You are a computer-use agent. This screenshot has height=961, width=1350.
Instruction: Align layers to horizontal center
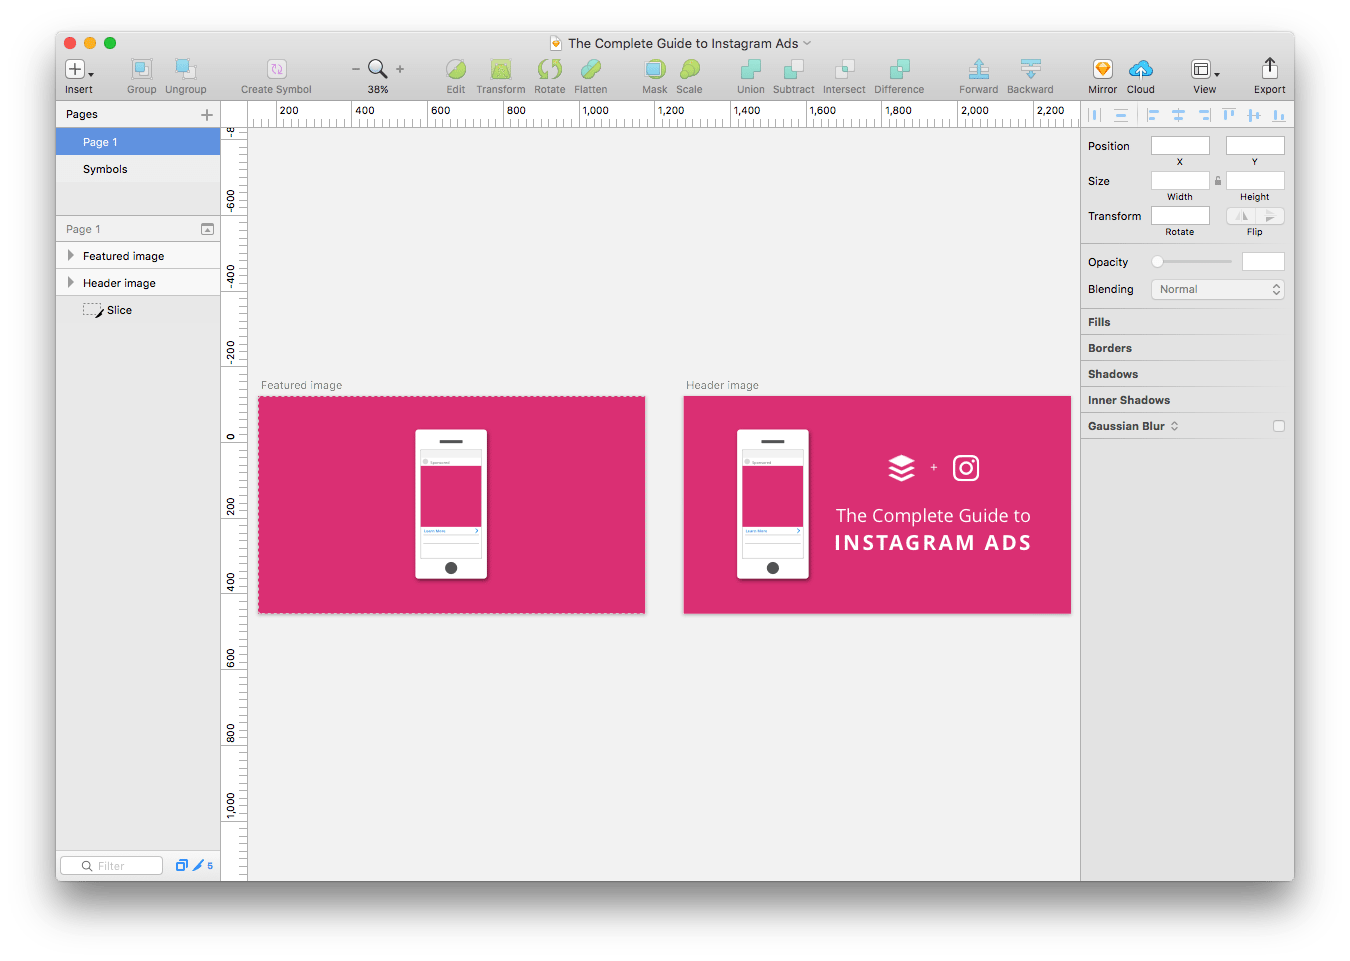click(x=1179, y=115)
